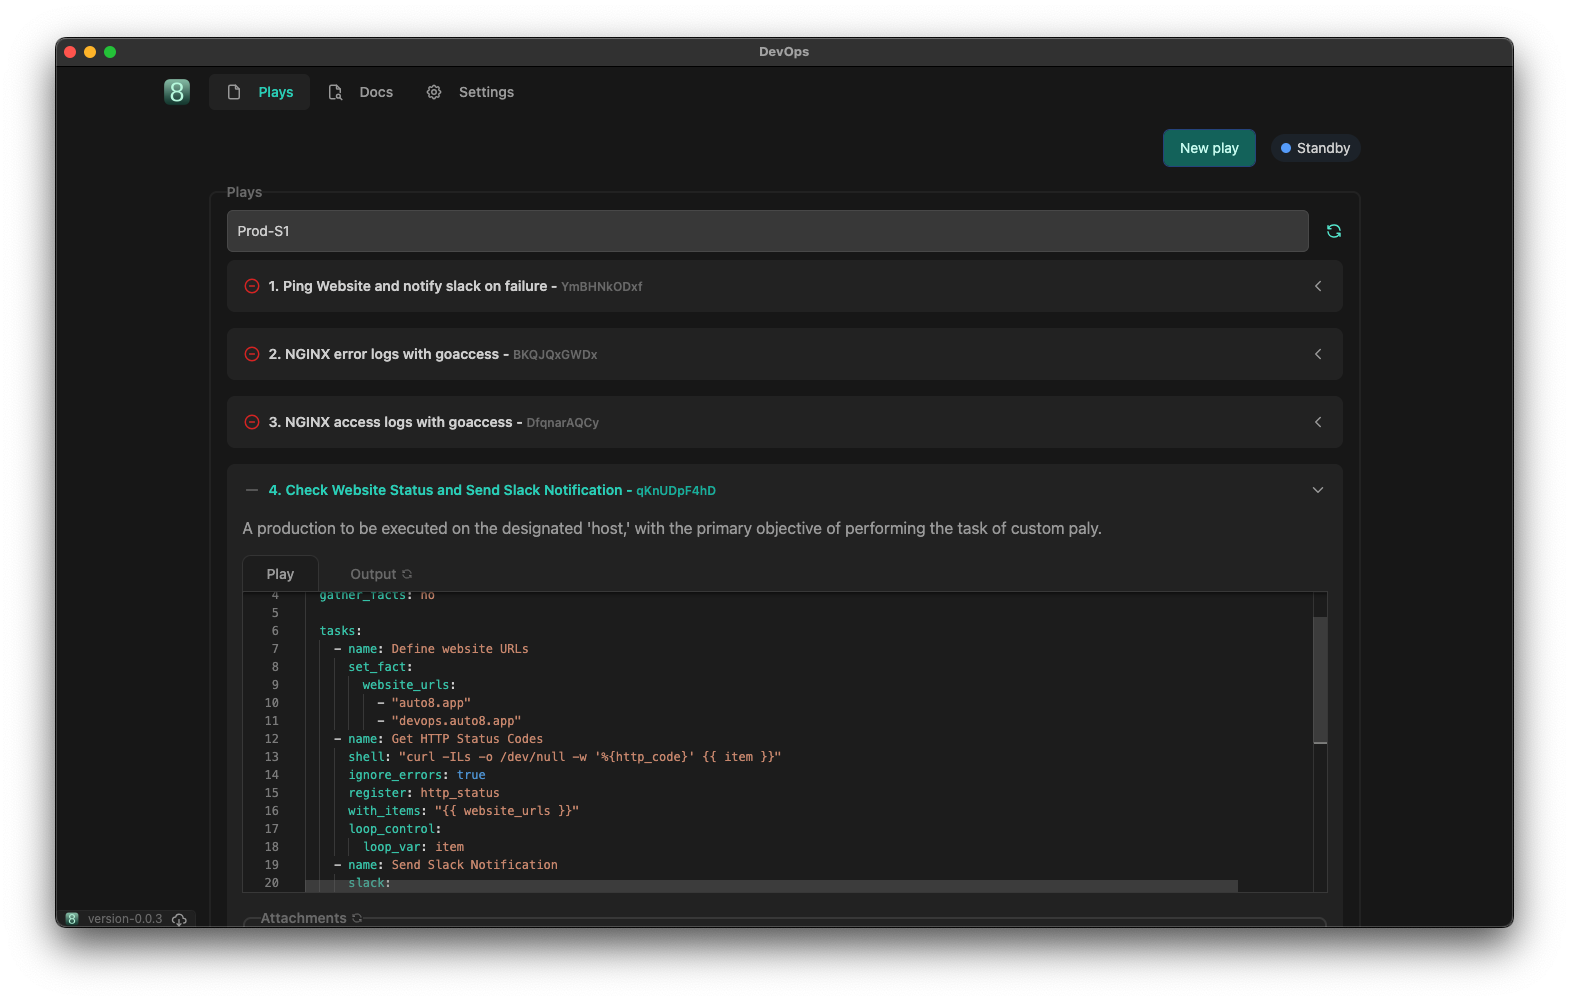
Task: Click the Plays document icon
Action: tap(234, 92)
